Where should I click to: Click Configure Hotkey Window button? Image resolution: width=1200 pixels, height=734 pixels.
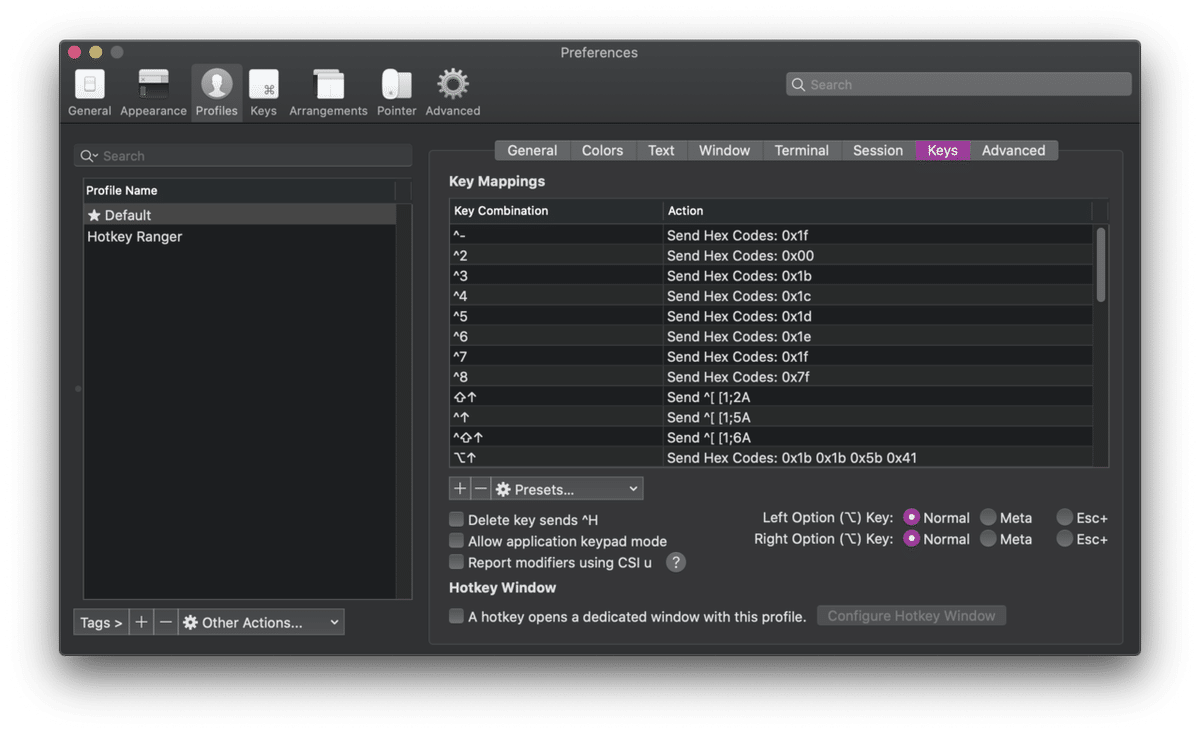pos(911,616)
